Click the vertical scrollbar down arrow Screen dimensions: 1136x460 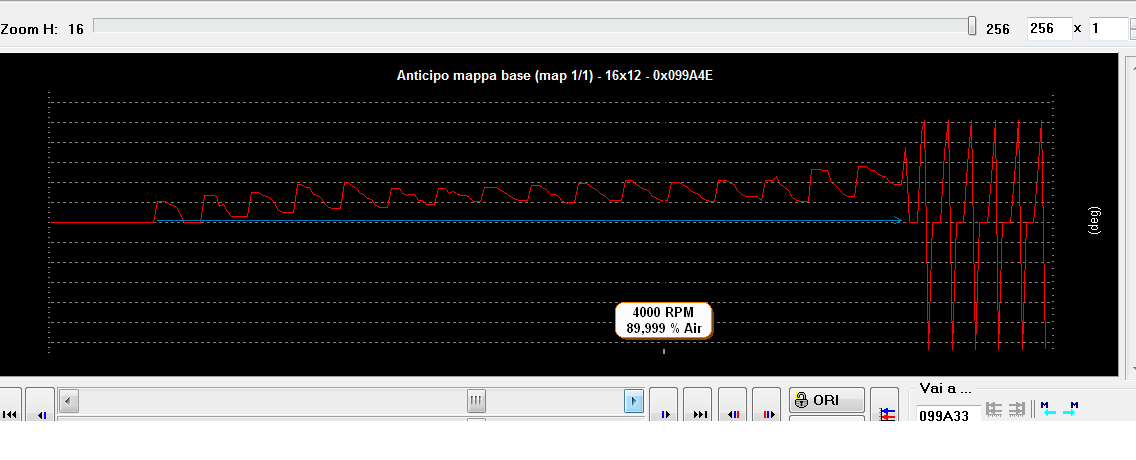(1131, 367)
